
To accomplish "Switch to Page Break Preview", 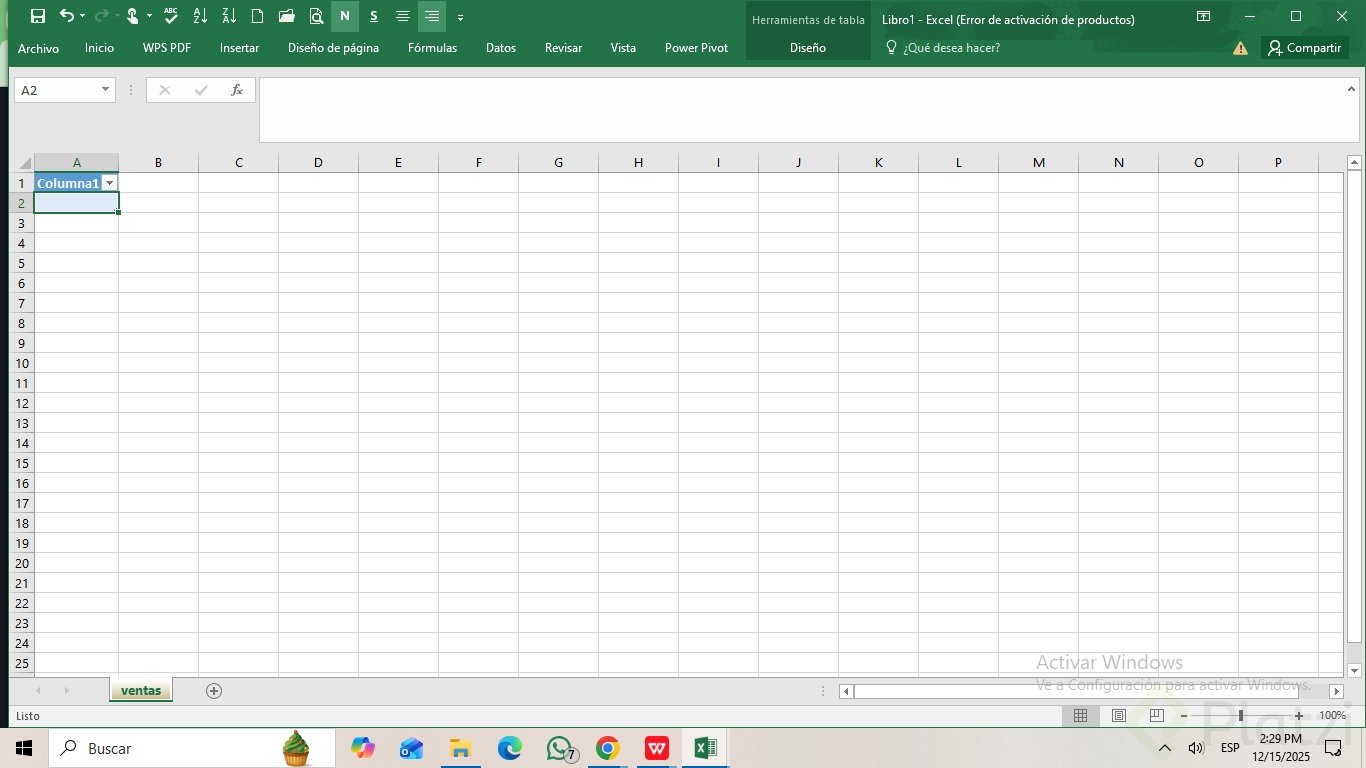I will 1157,716.
